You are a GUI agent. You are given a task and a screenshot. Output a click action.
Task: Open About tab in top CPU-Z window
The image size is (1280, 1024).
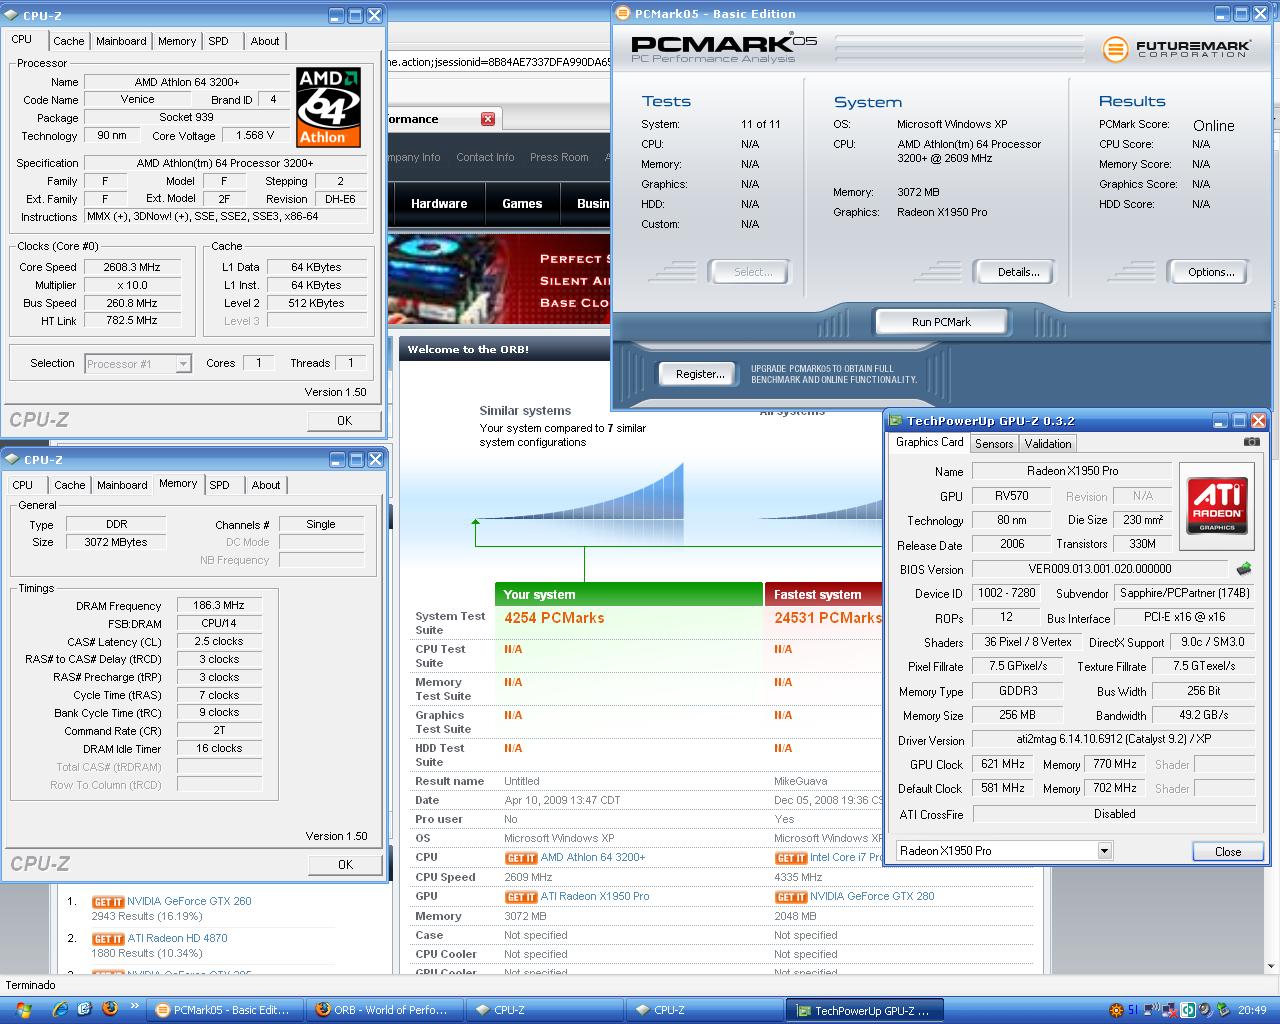click(x=265, y=41)
